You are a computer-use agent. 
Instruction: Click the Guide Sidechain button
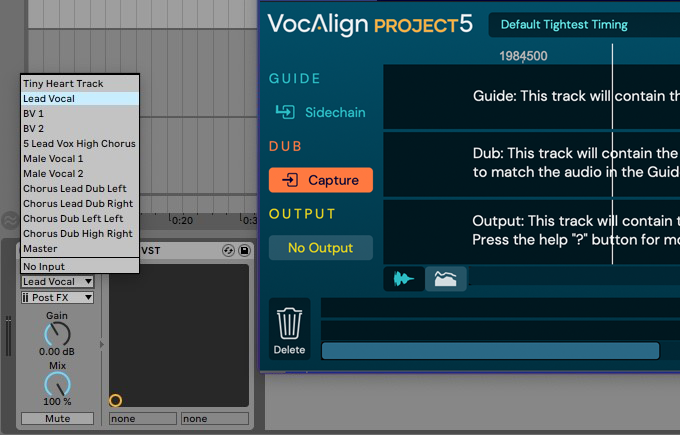(320, 113)
